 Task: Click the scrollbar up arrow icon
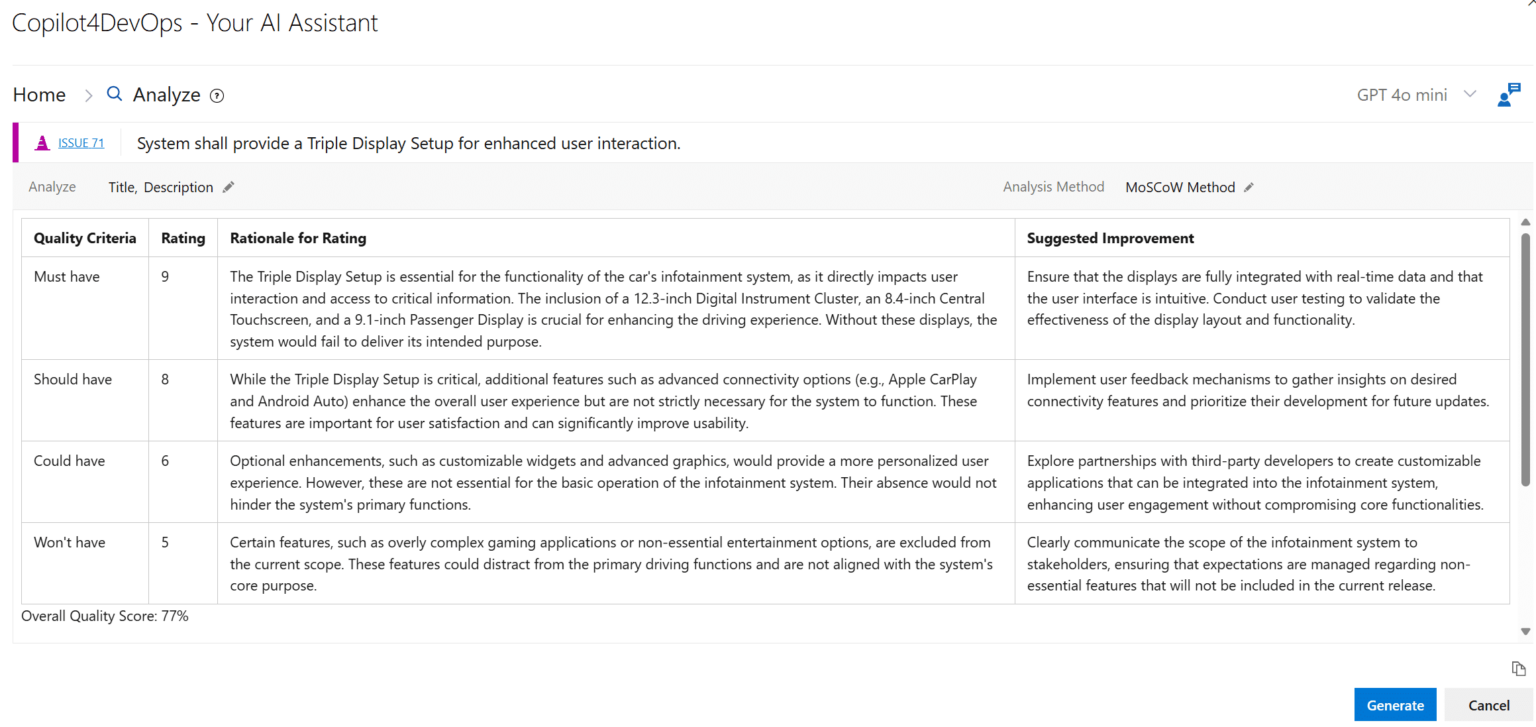[1525, 222]
